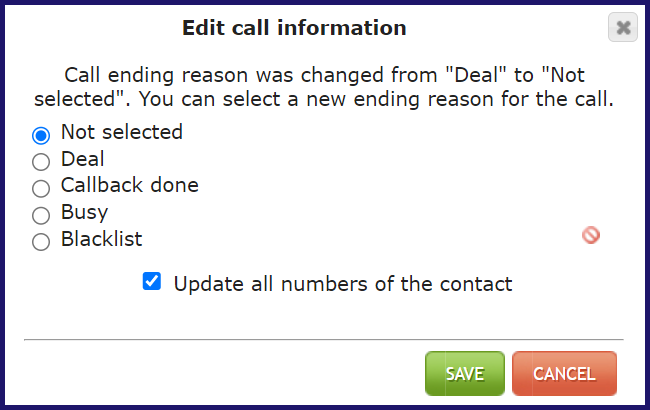
Task: Click the gray X icon in corner
Action: tap(623, 27)
